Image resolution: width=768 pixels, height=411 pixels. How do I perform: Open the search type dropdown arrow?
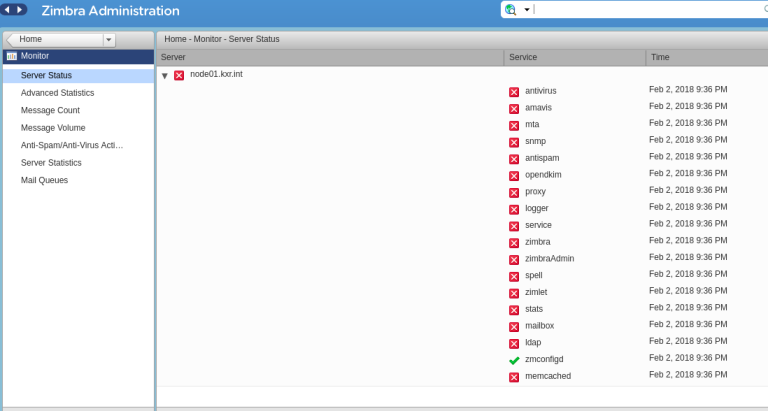click(x=527, y=10)
